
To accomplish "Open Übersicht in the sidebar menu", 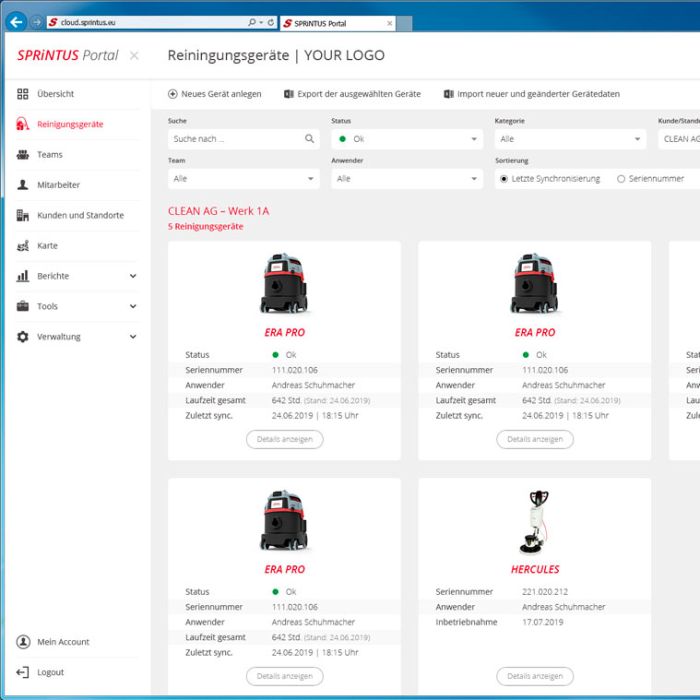I will 56,94.
